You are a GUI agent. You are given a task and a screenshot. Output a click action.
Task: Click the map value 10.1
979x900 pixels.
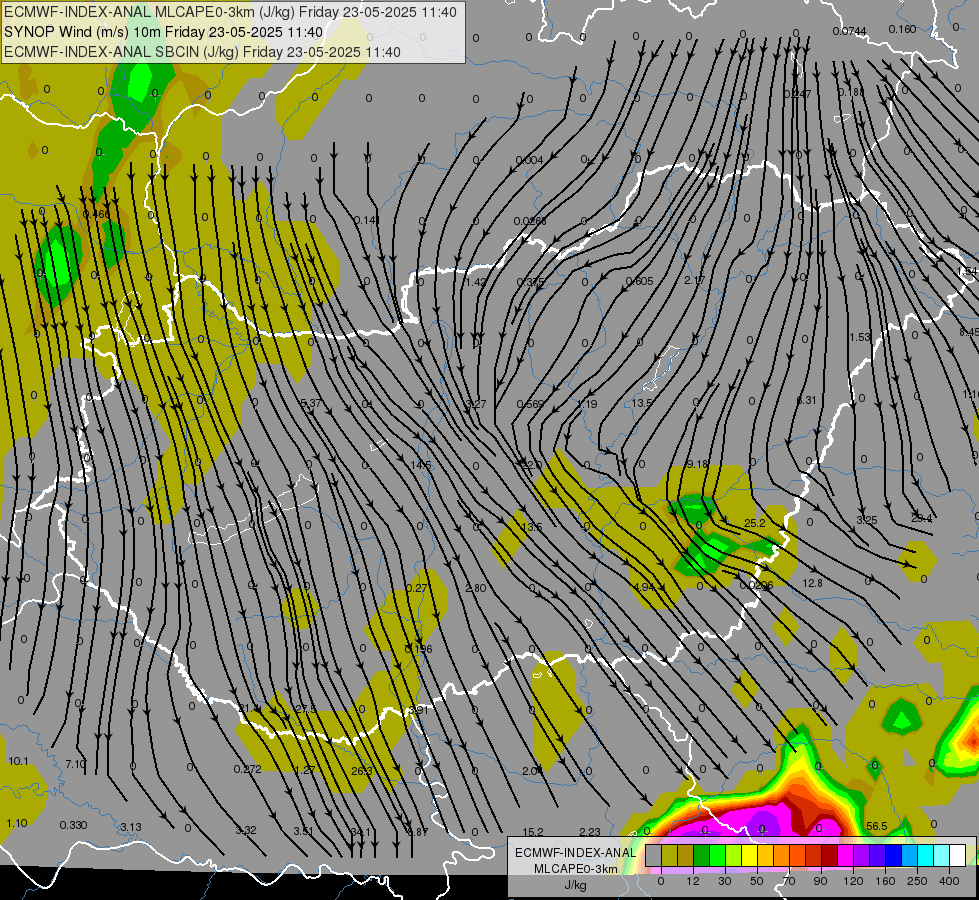click(x=18, y=761)
